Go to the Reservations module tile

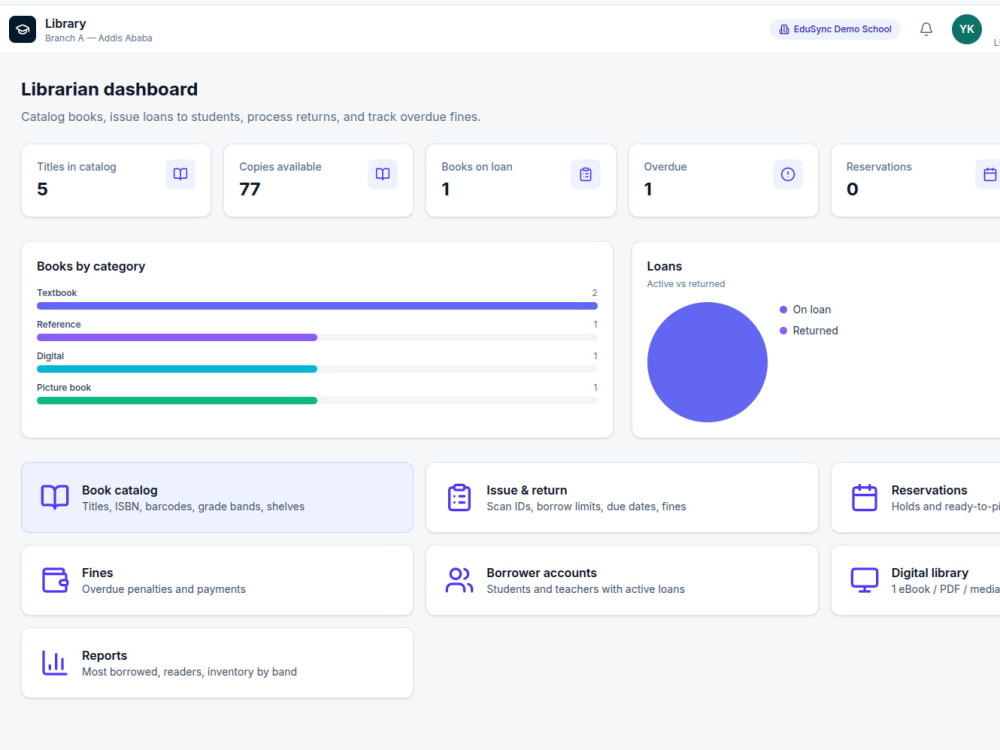click(x=916, y=497)
